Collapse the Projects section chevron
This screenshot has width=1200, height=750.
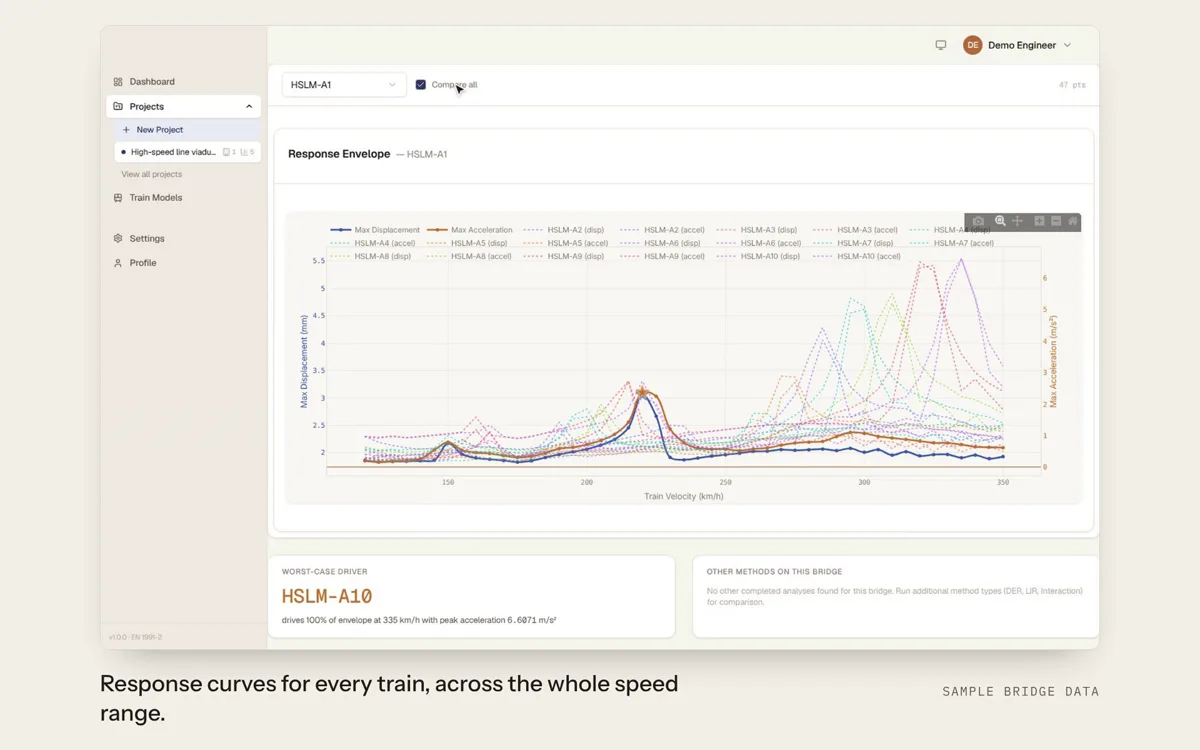click(x=249, y=106)
